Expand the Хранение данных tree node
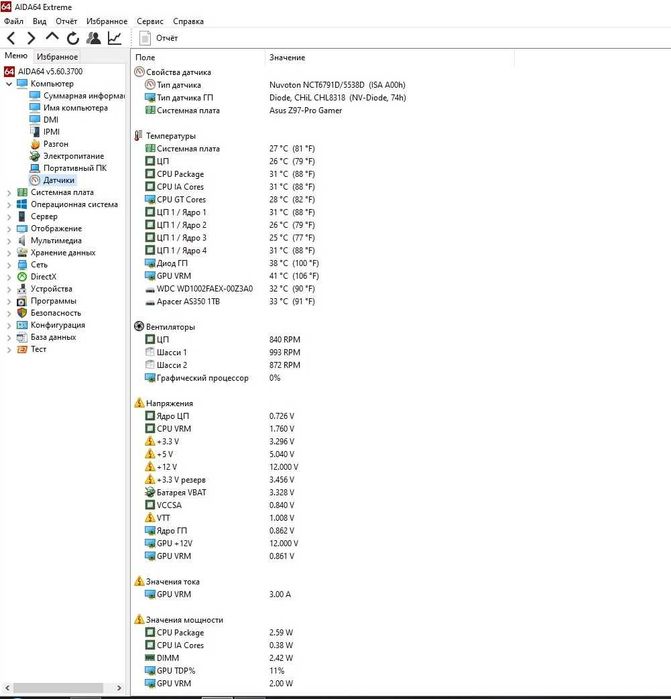 [8, 253]
